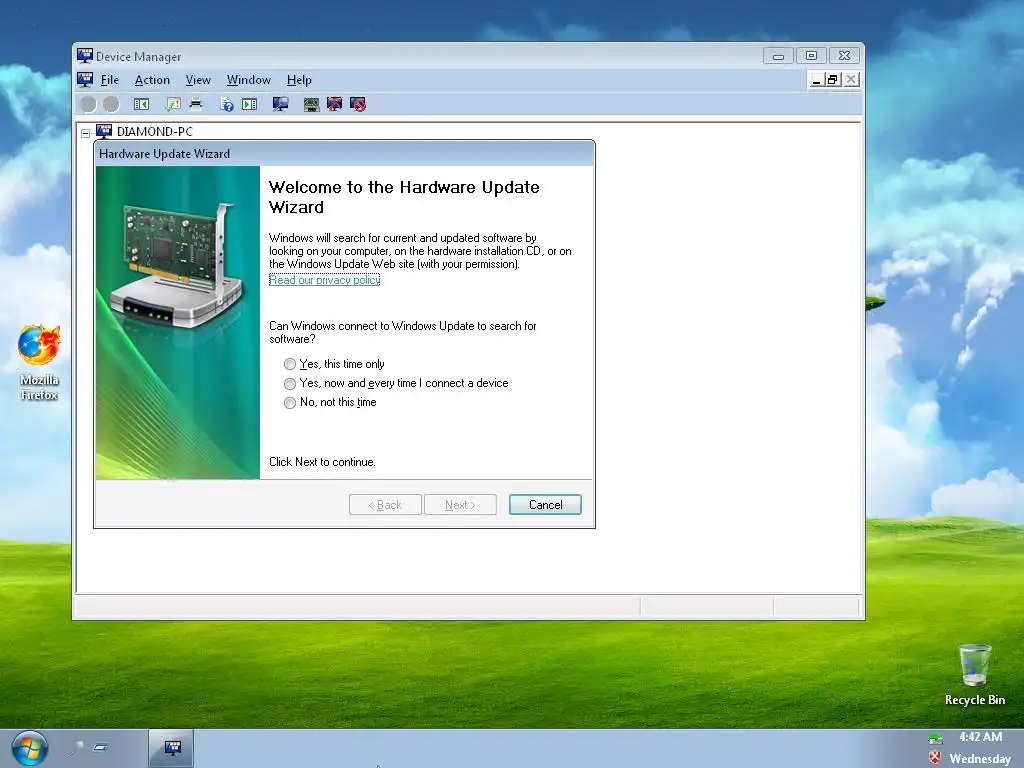Click Update Driver Software toolbar icon
The width and height of the screenshot is (1024, 768).
tap(312, 104)
